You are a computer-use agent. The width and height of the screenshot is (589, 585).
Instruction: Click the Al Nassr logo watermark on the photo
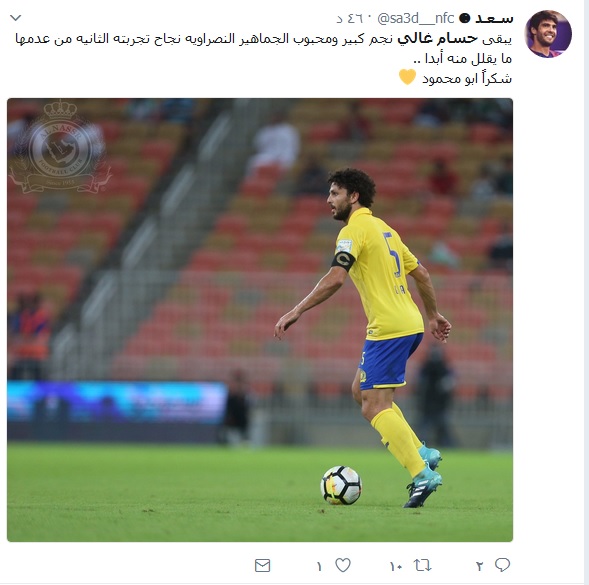tap(60, 147)
